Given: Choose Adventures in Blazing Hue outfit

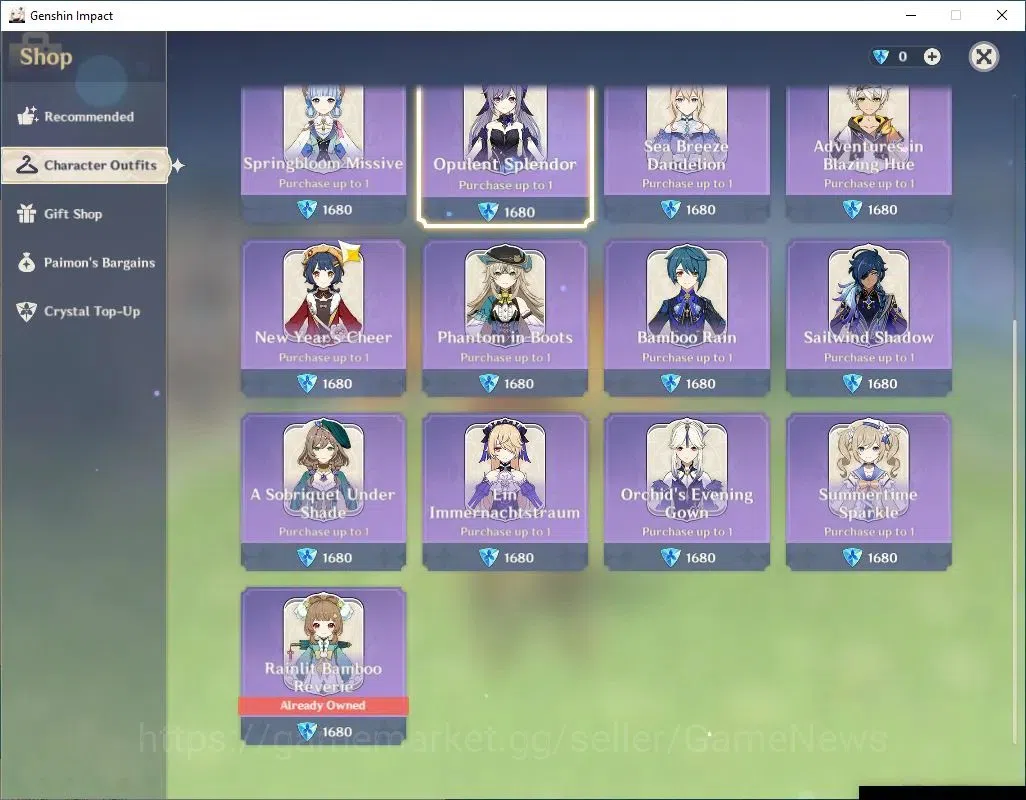Looking at the screenshot, I should 868,154.
